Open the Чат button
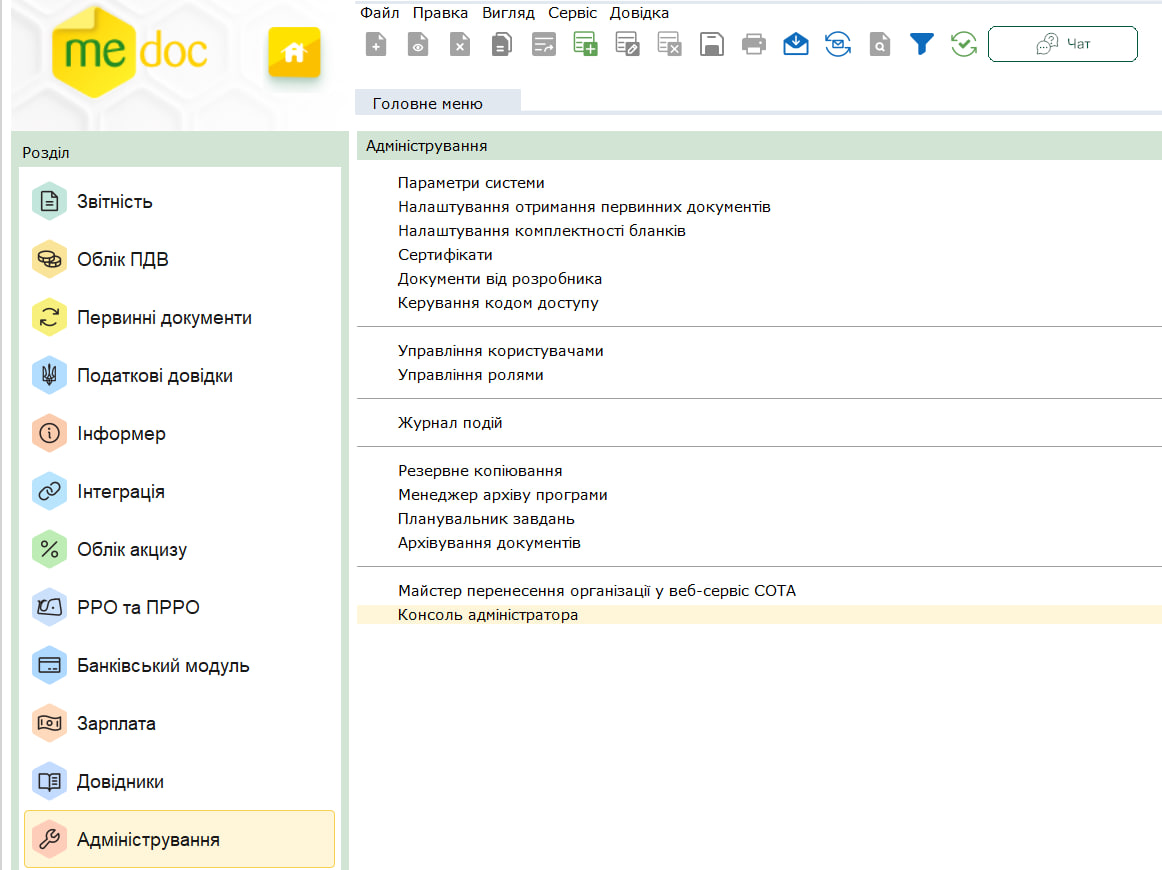Image resolution: width=1162 pixels, height=870 pixels. click(1062, 44)
